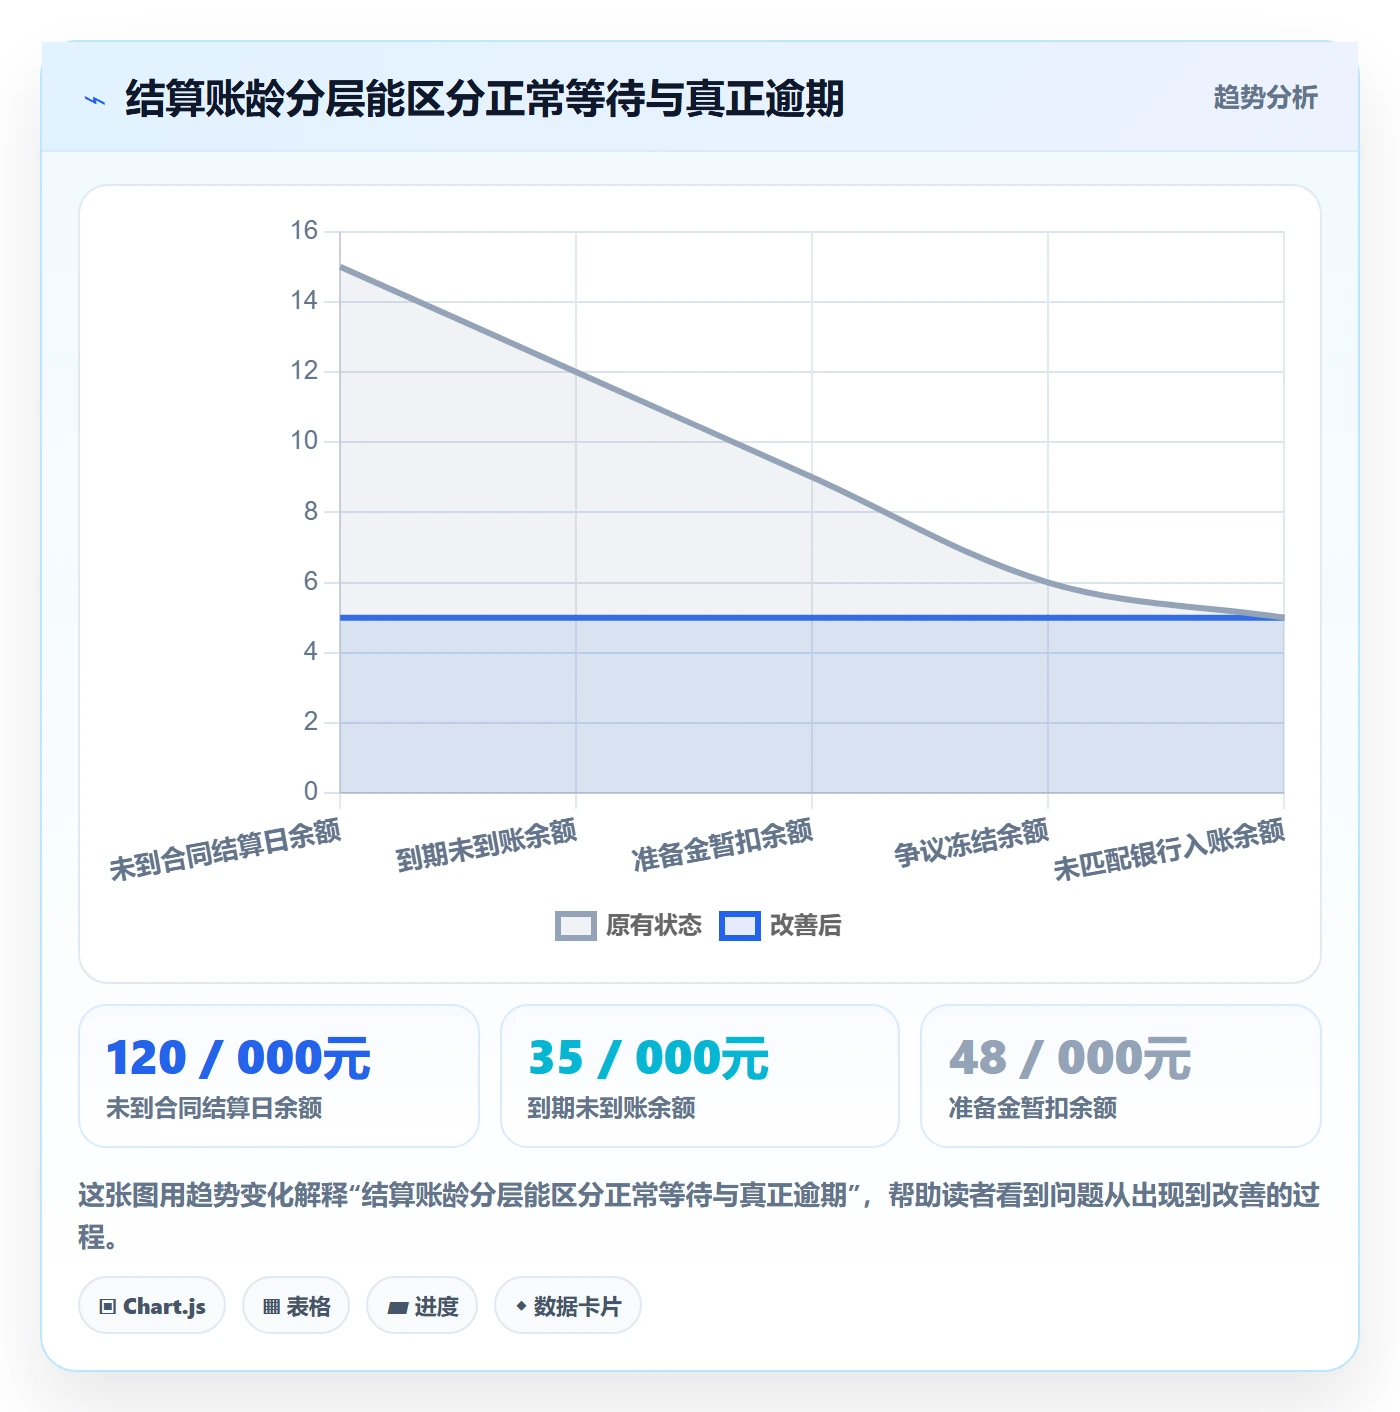
Task: Click the 表格 tag
Action: 296,1306
